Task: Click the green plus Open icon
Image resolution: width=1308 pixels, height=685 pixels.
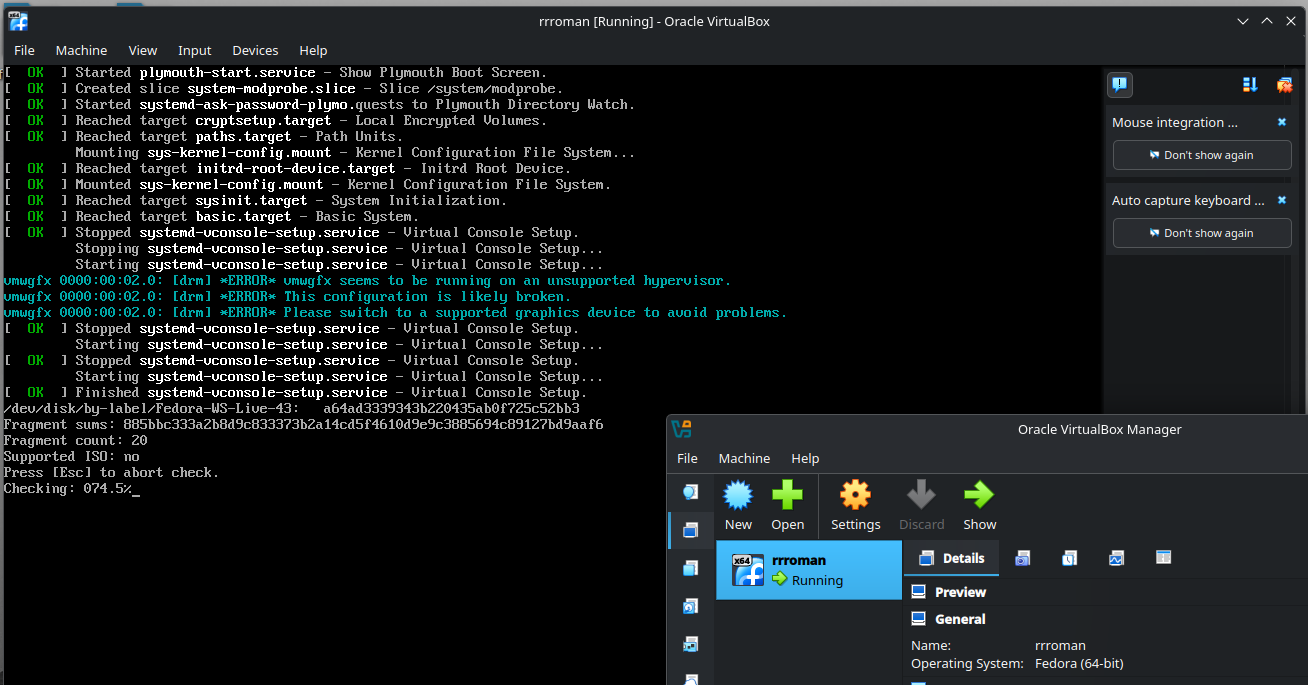Action: [x=787, y=505]
